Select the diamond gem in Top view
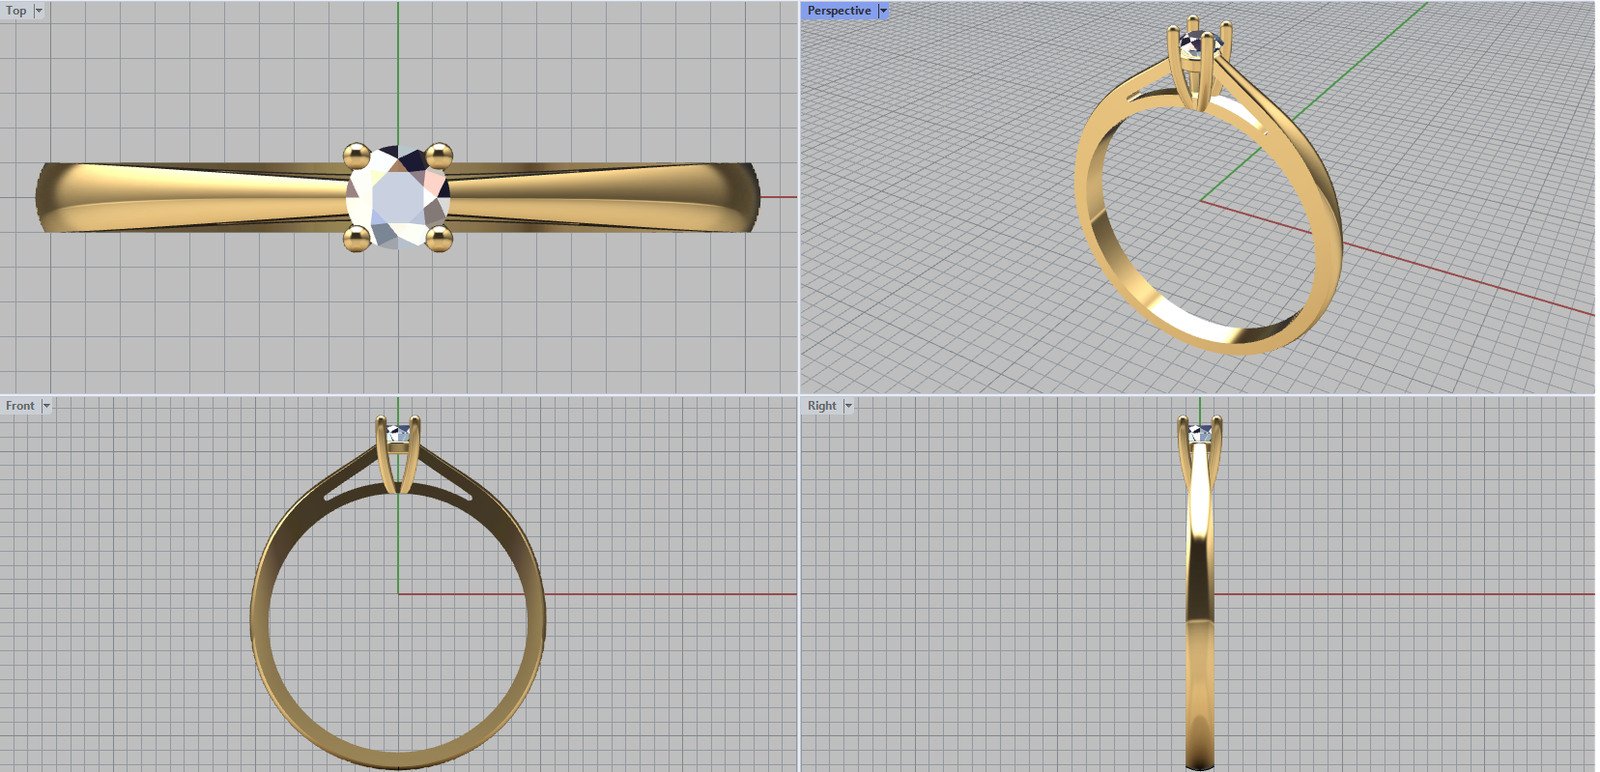The height and width of the screenshot is (772, 1600). [398, 198]
